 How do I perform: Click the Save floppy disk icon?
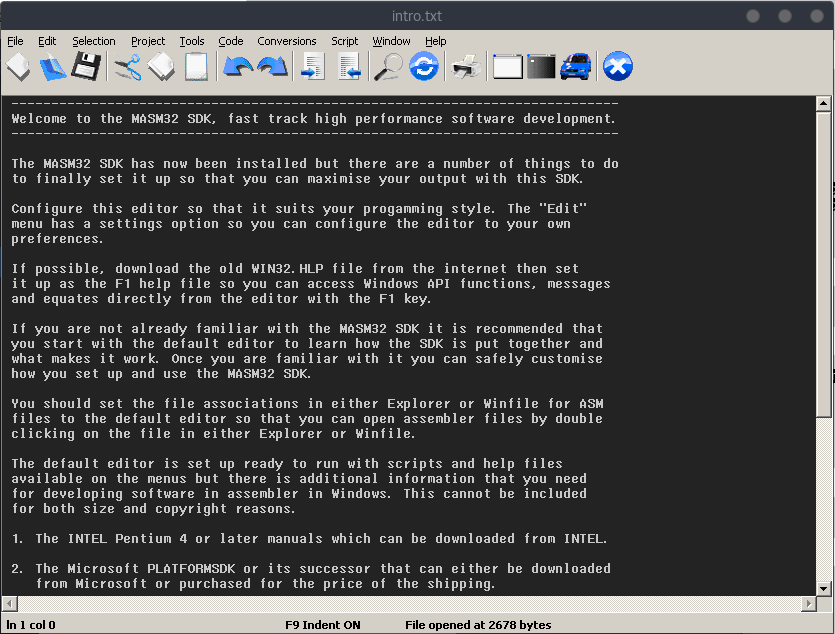pyautogui.click(x=86, y=67)
